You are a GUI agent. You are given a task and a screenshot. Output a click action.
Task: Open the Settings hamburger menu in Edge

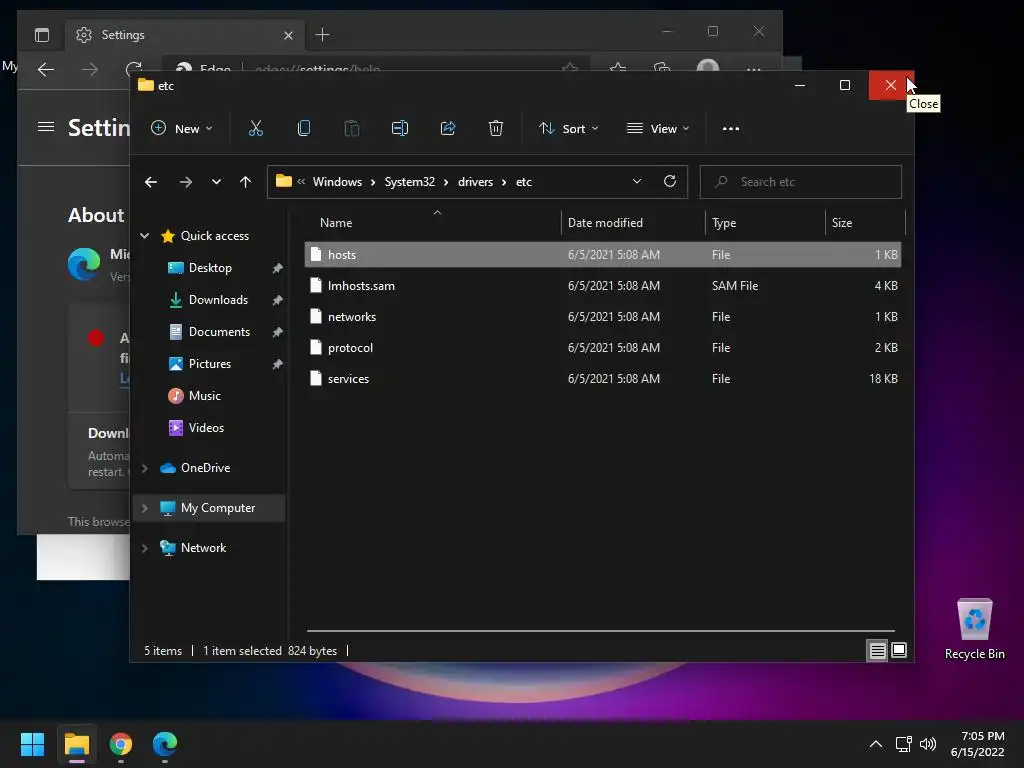pyautogui.click(x=46, y=127)
